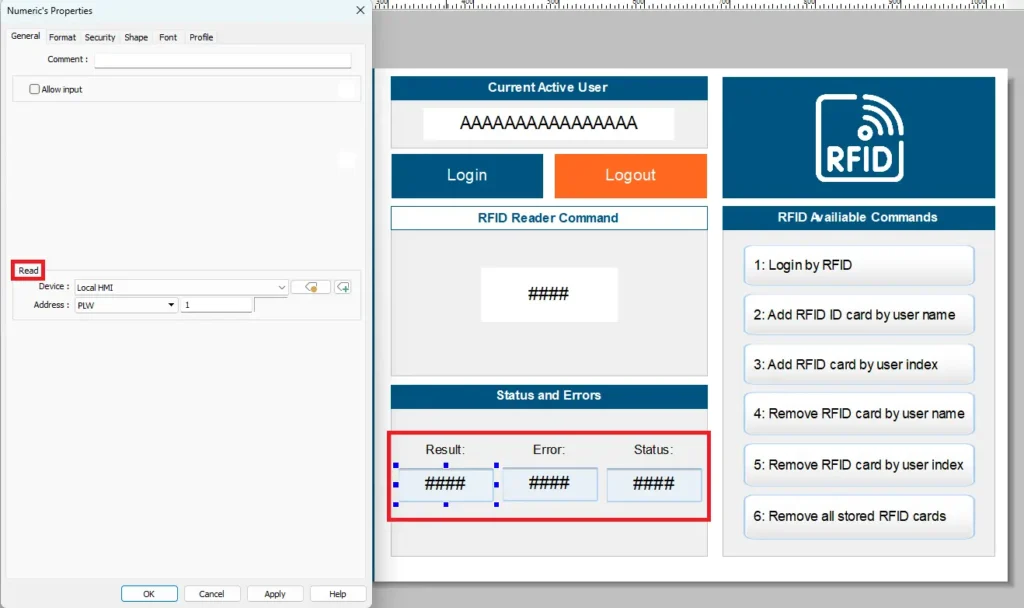Switch to the Security tab
This screenshot has width=1024, height=608.
tap(100, 37)
